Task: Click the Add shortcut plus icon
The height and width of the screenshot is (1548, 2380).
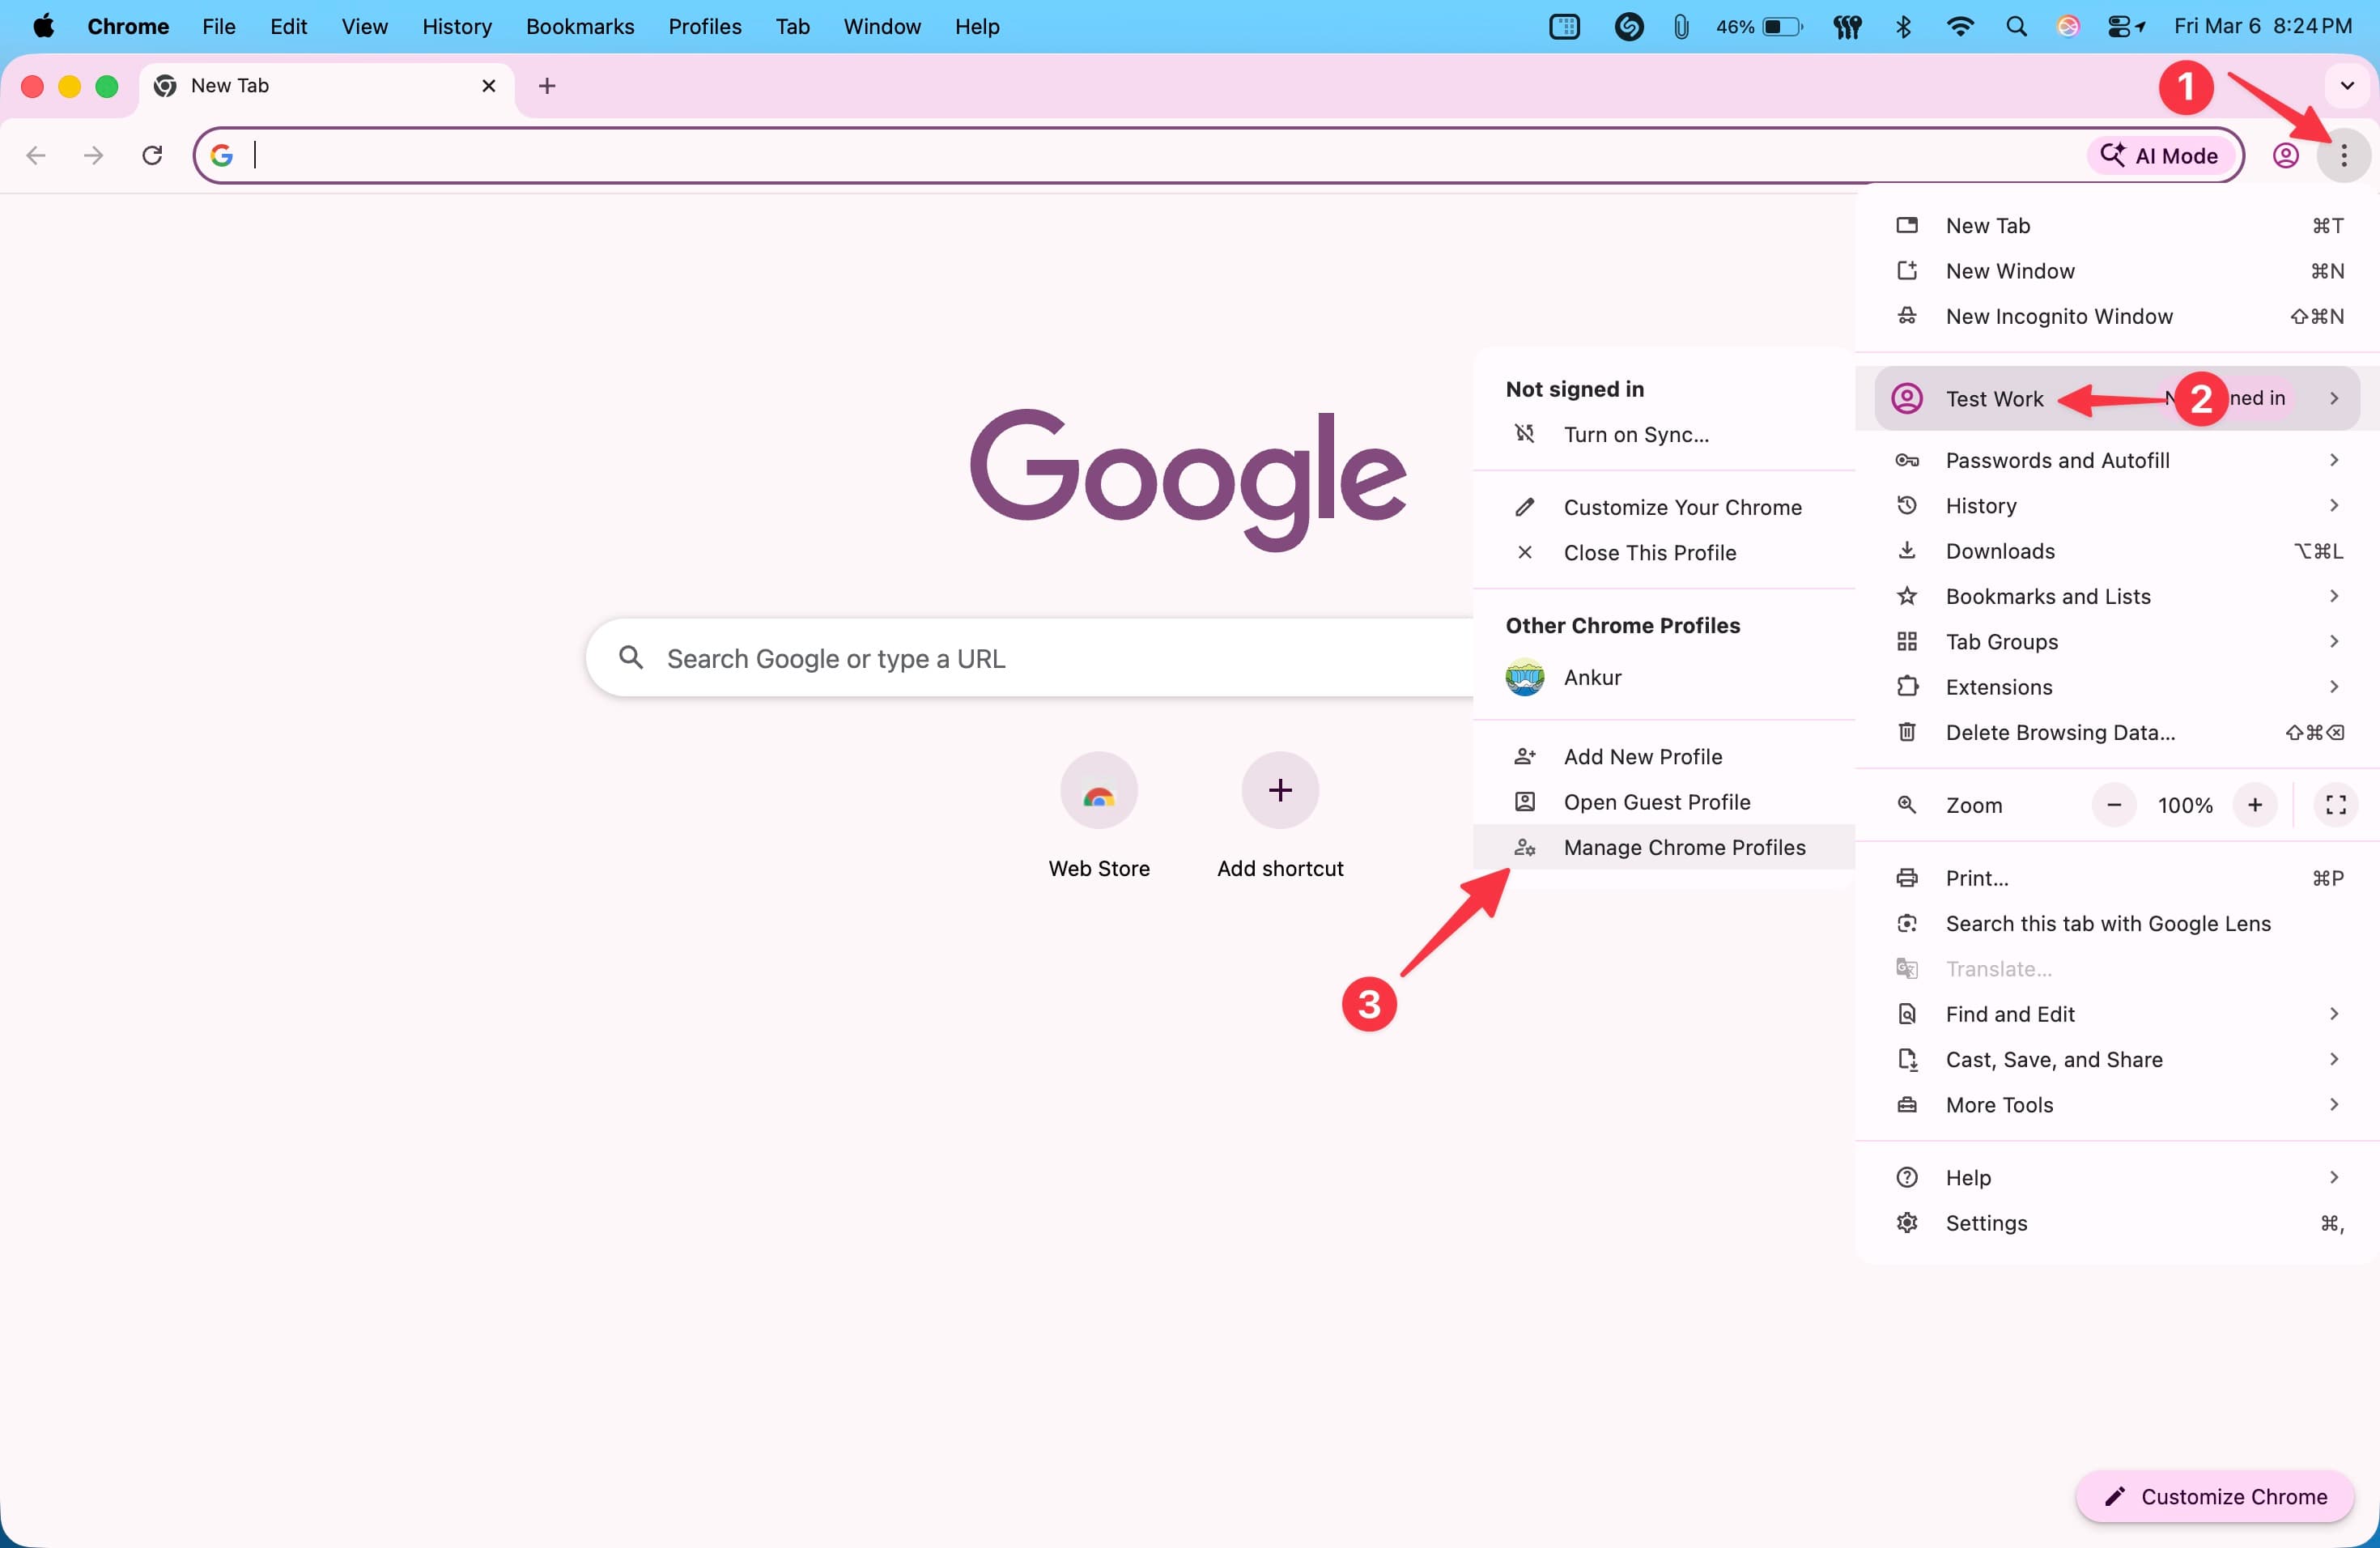Action: 1279,791
